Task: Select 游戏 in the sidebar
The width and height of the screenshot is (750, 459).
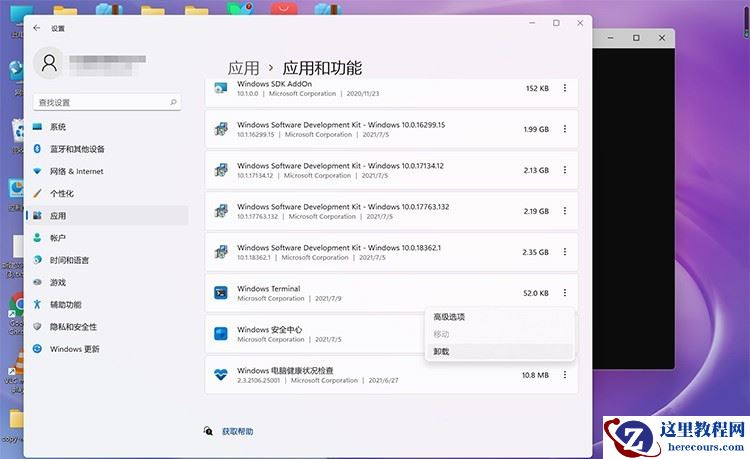Action: pos(58,282)
